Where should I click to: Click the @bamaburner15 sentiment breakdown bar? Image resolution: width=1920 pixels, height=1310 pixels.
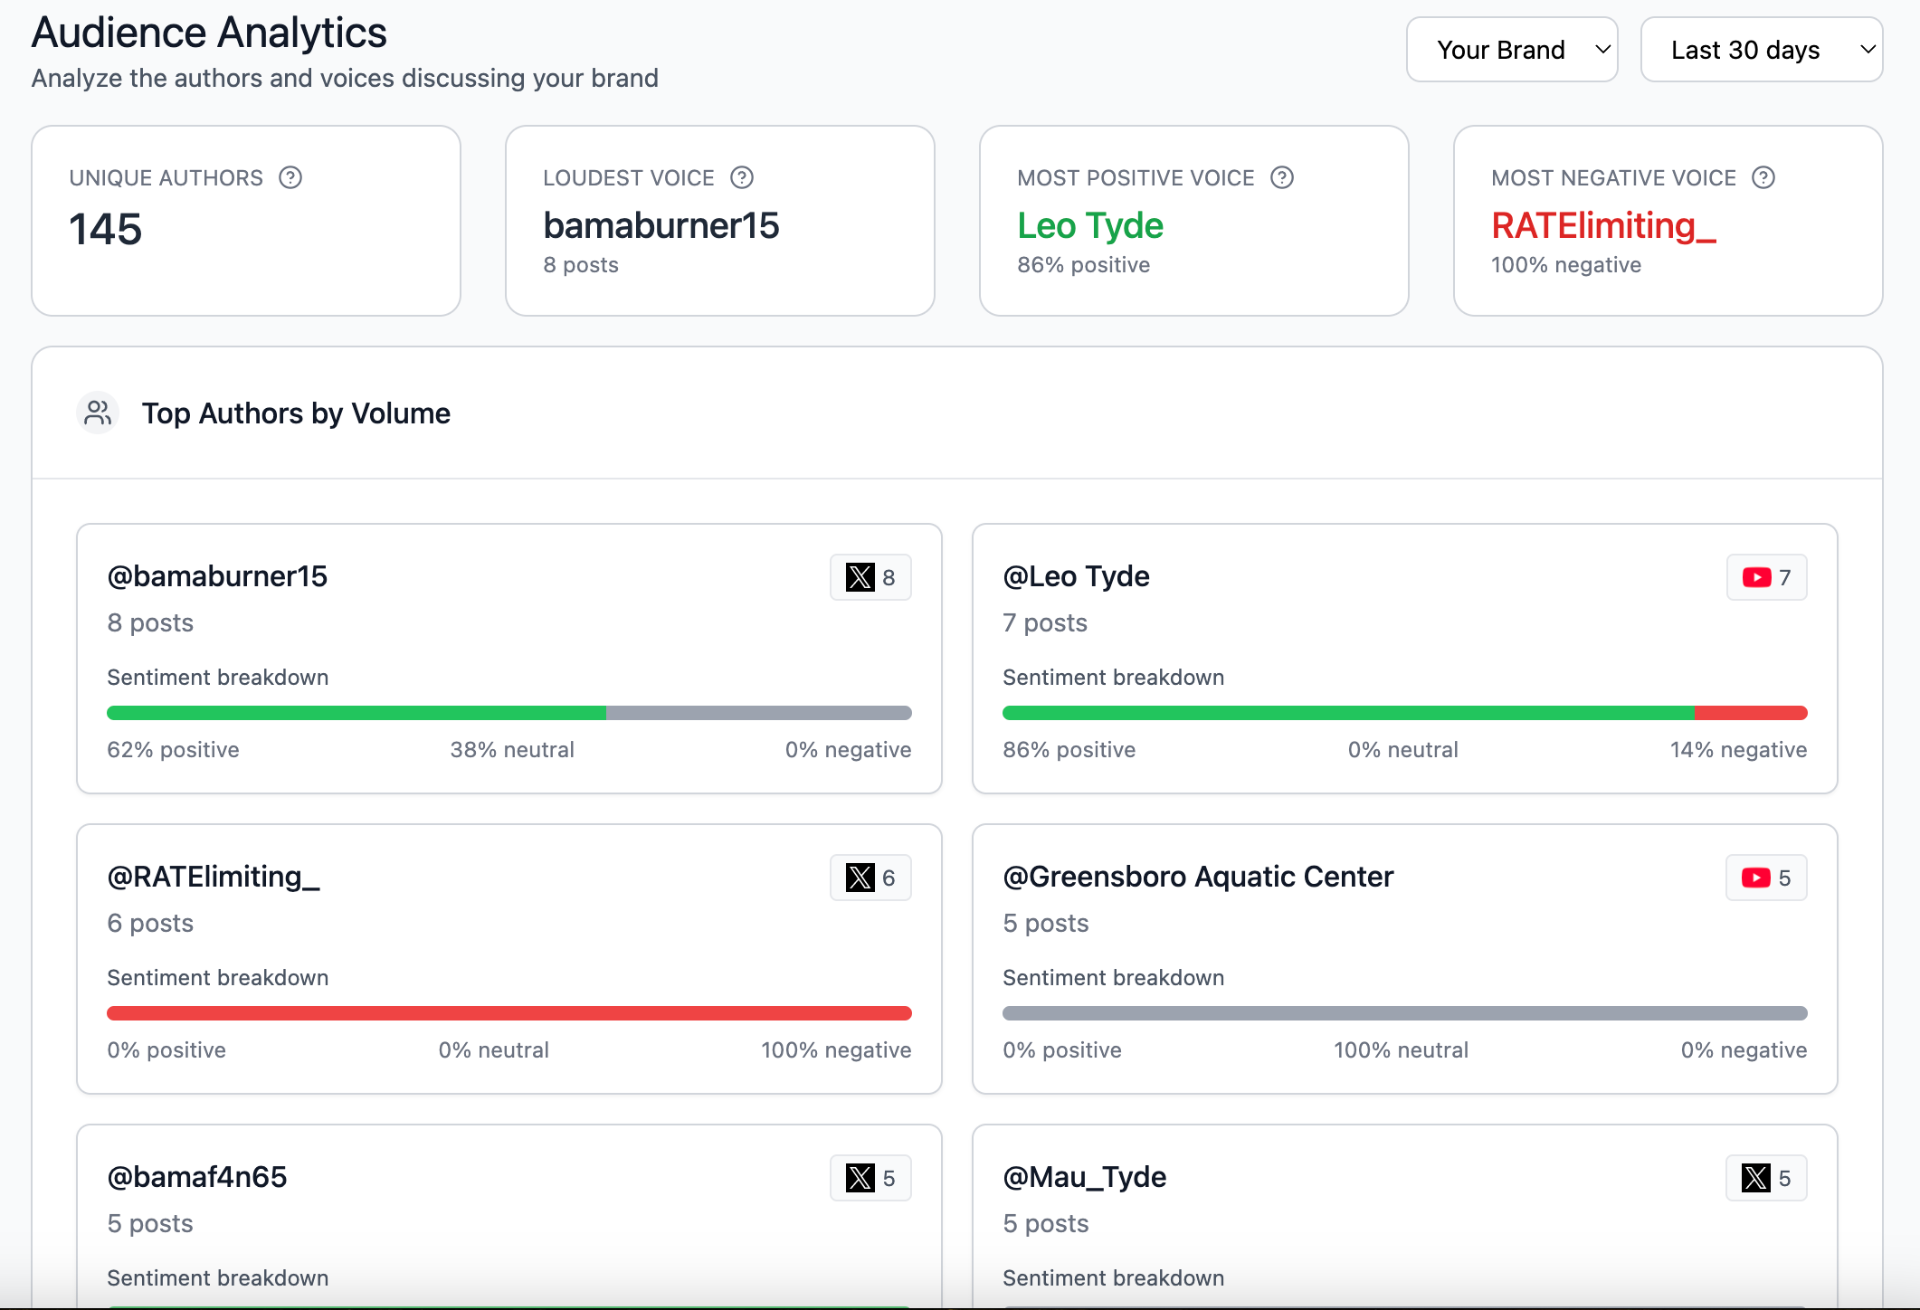point(509,713)
